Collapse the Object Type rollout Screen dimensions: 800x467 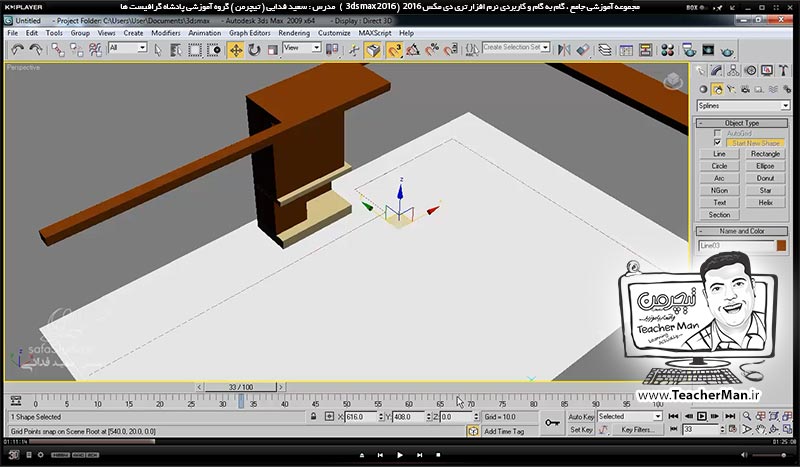click(742, 123)
